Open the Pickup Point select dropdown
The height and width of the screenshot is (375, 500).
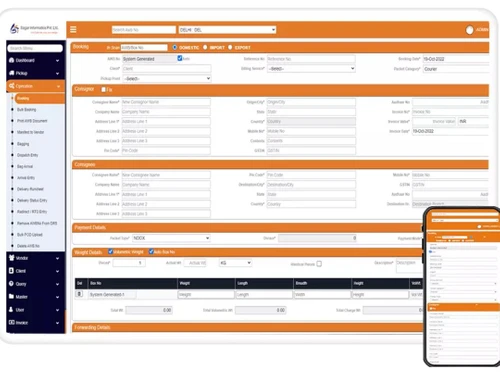167,78
